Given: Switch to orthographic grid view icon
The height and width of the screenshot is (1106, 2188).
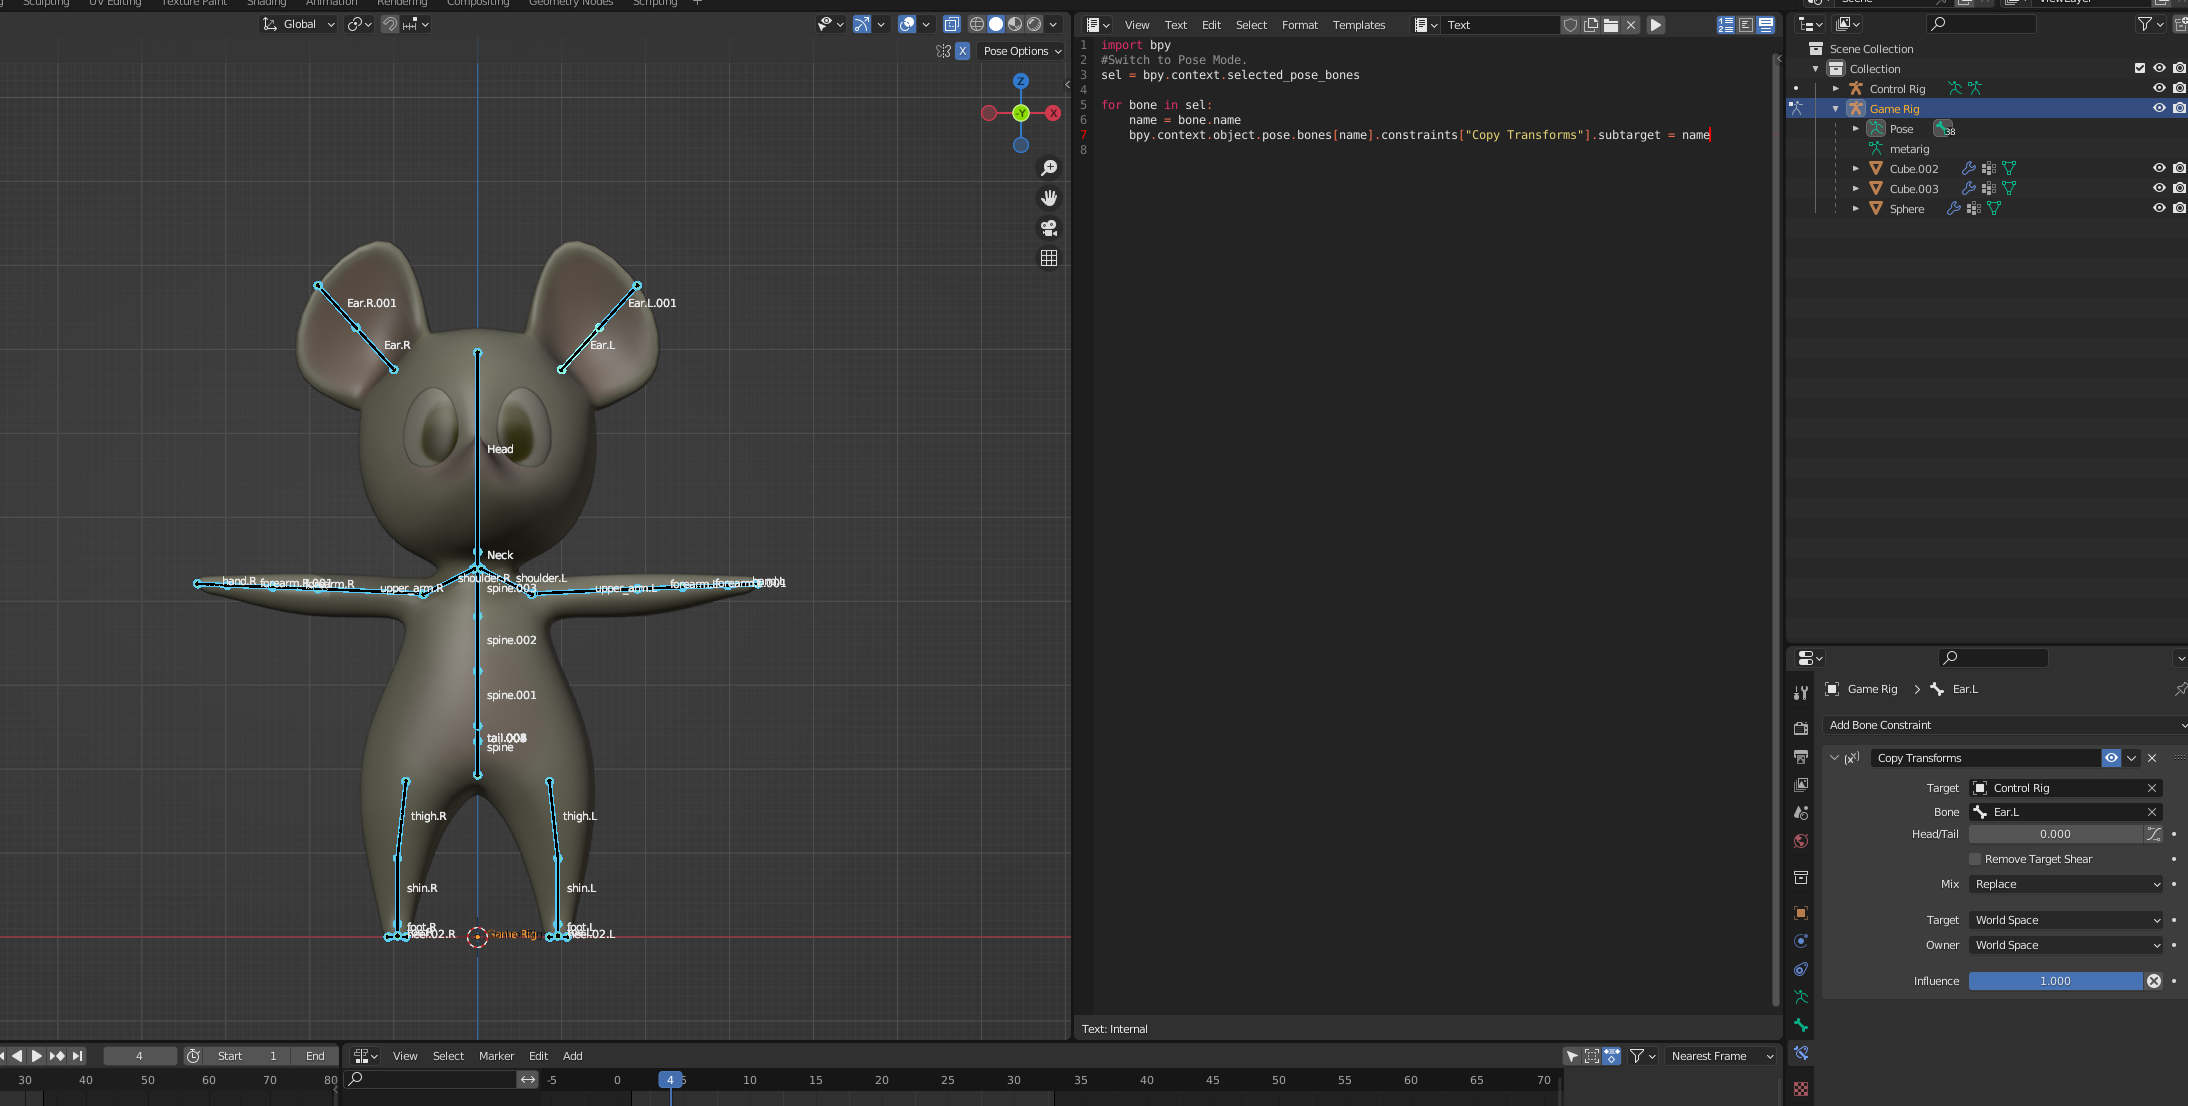Looking at the screenshot, I should (x=1049, y=258).
